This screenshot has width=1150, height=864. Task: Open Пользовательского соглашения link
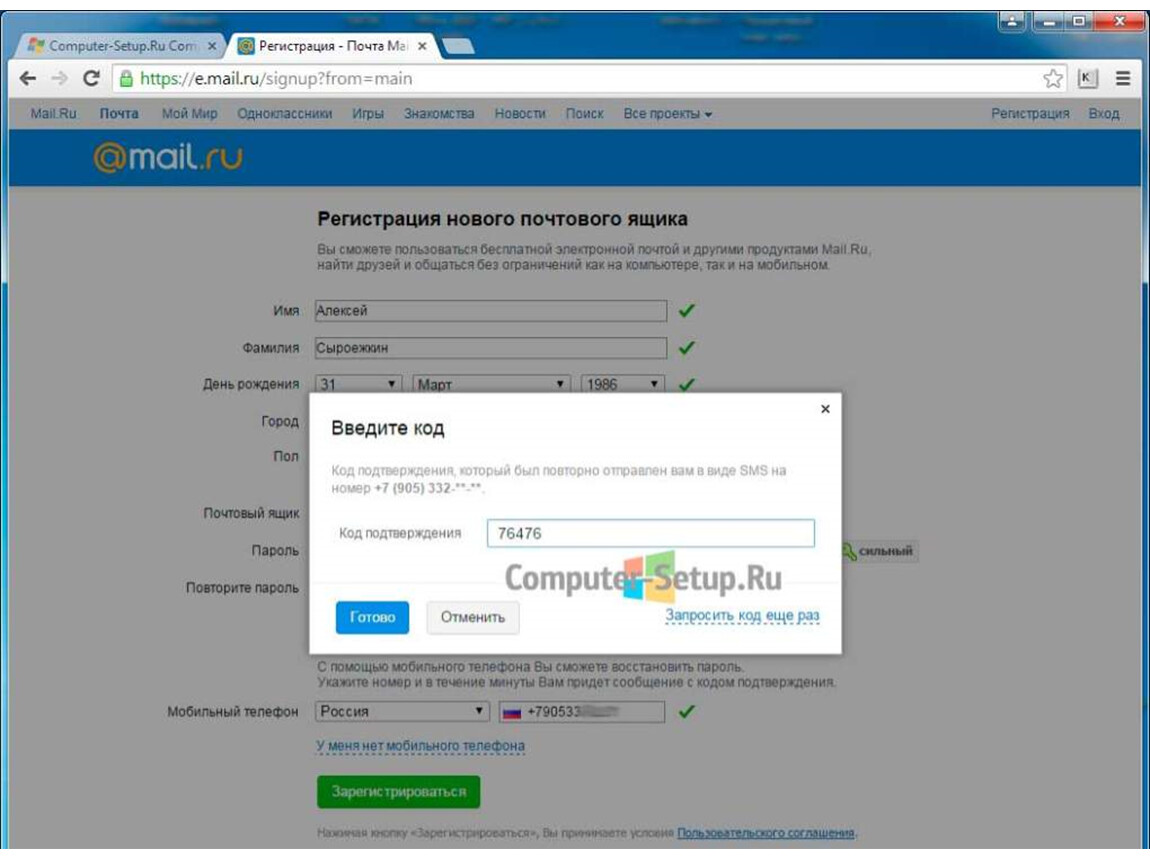[x=766, y=833]
